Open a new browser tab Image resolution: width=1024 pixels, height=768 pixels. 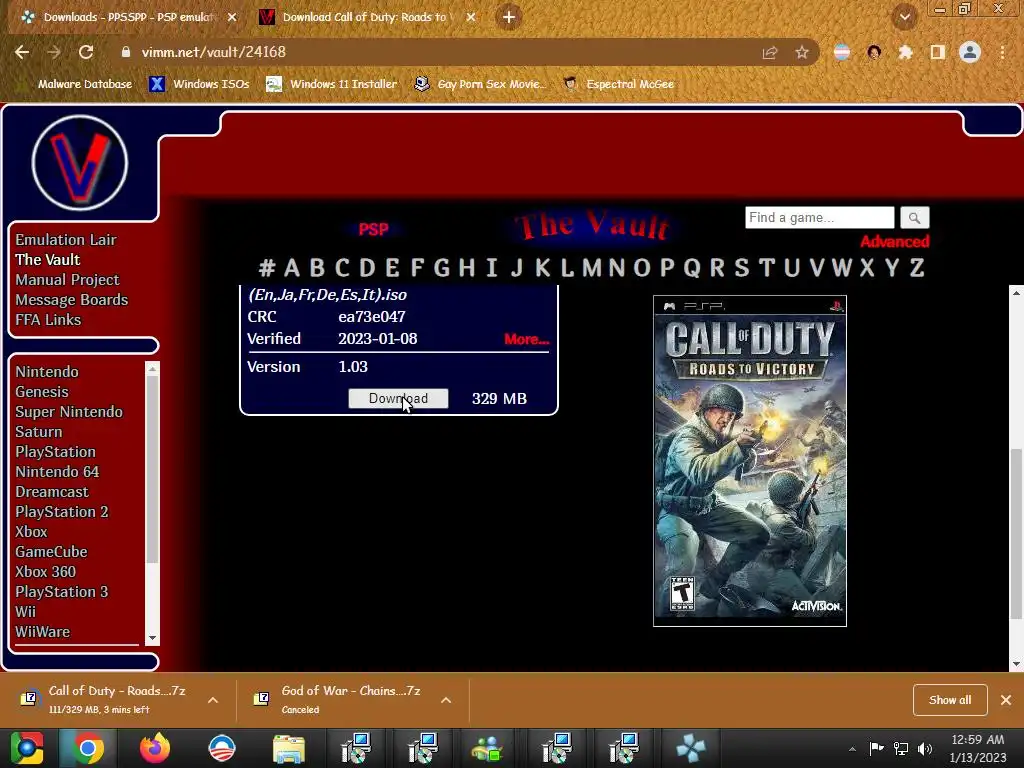[x=509, y=17]
